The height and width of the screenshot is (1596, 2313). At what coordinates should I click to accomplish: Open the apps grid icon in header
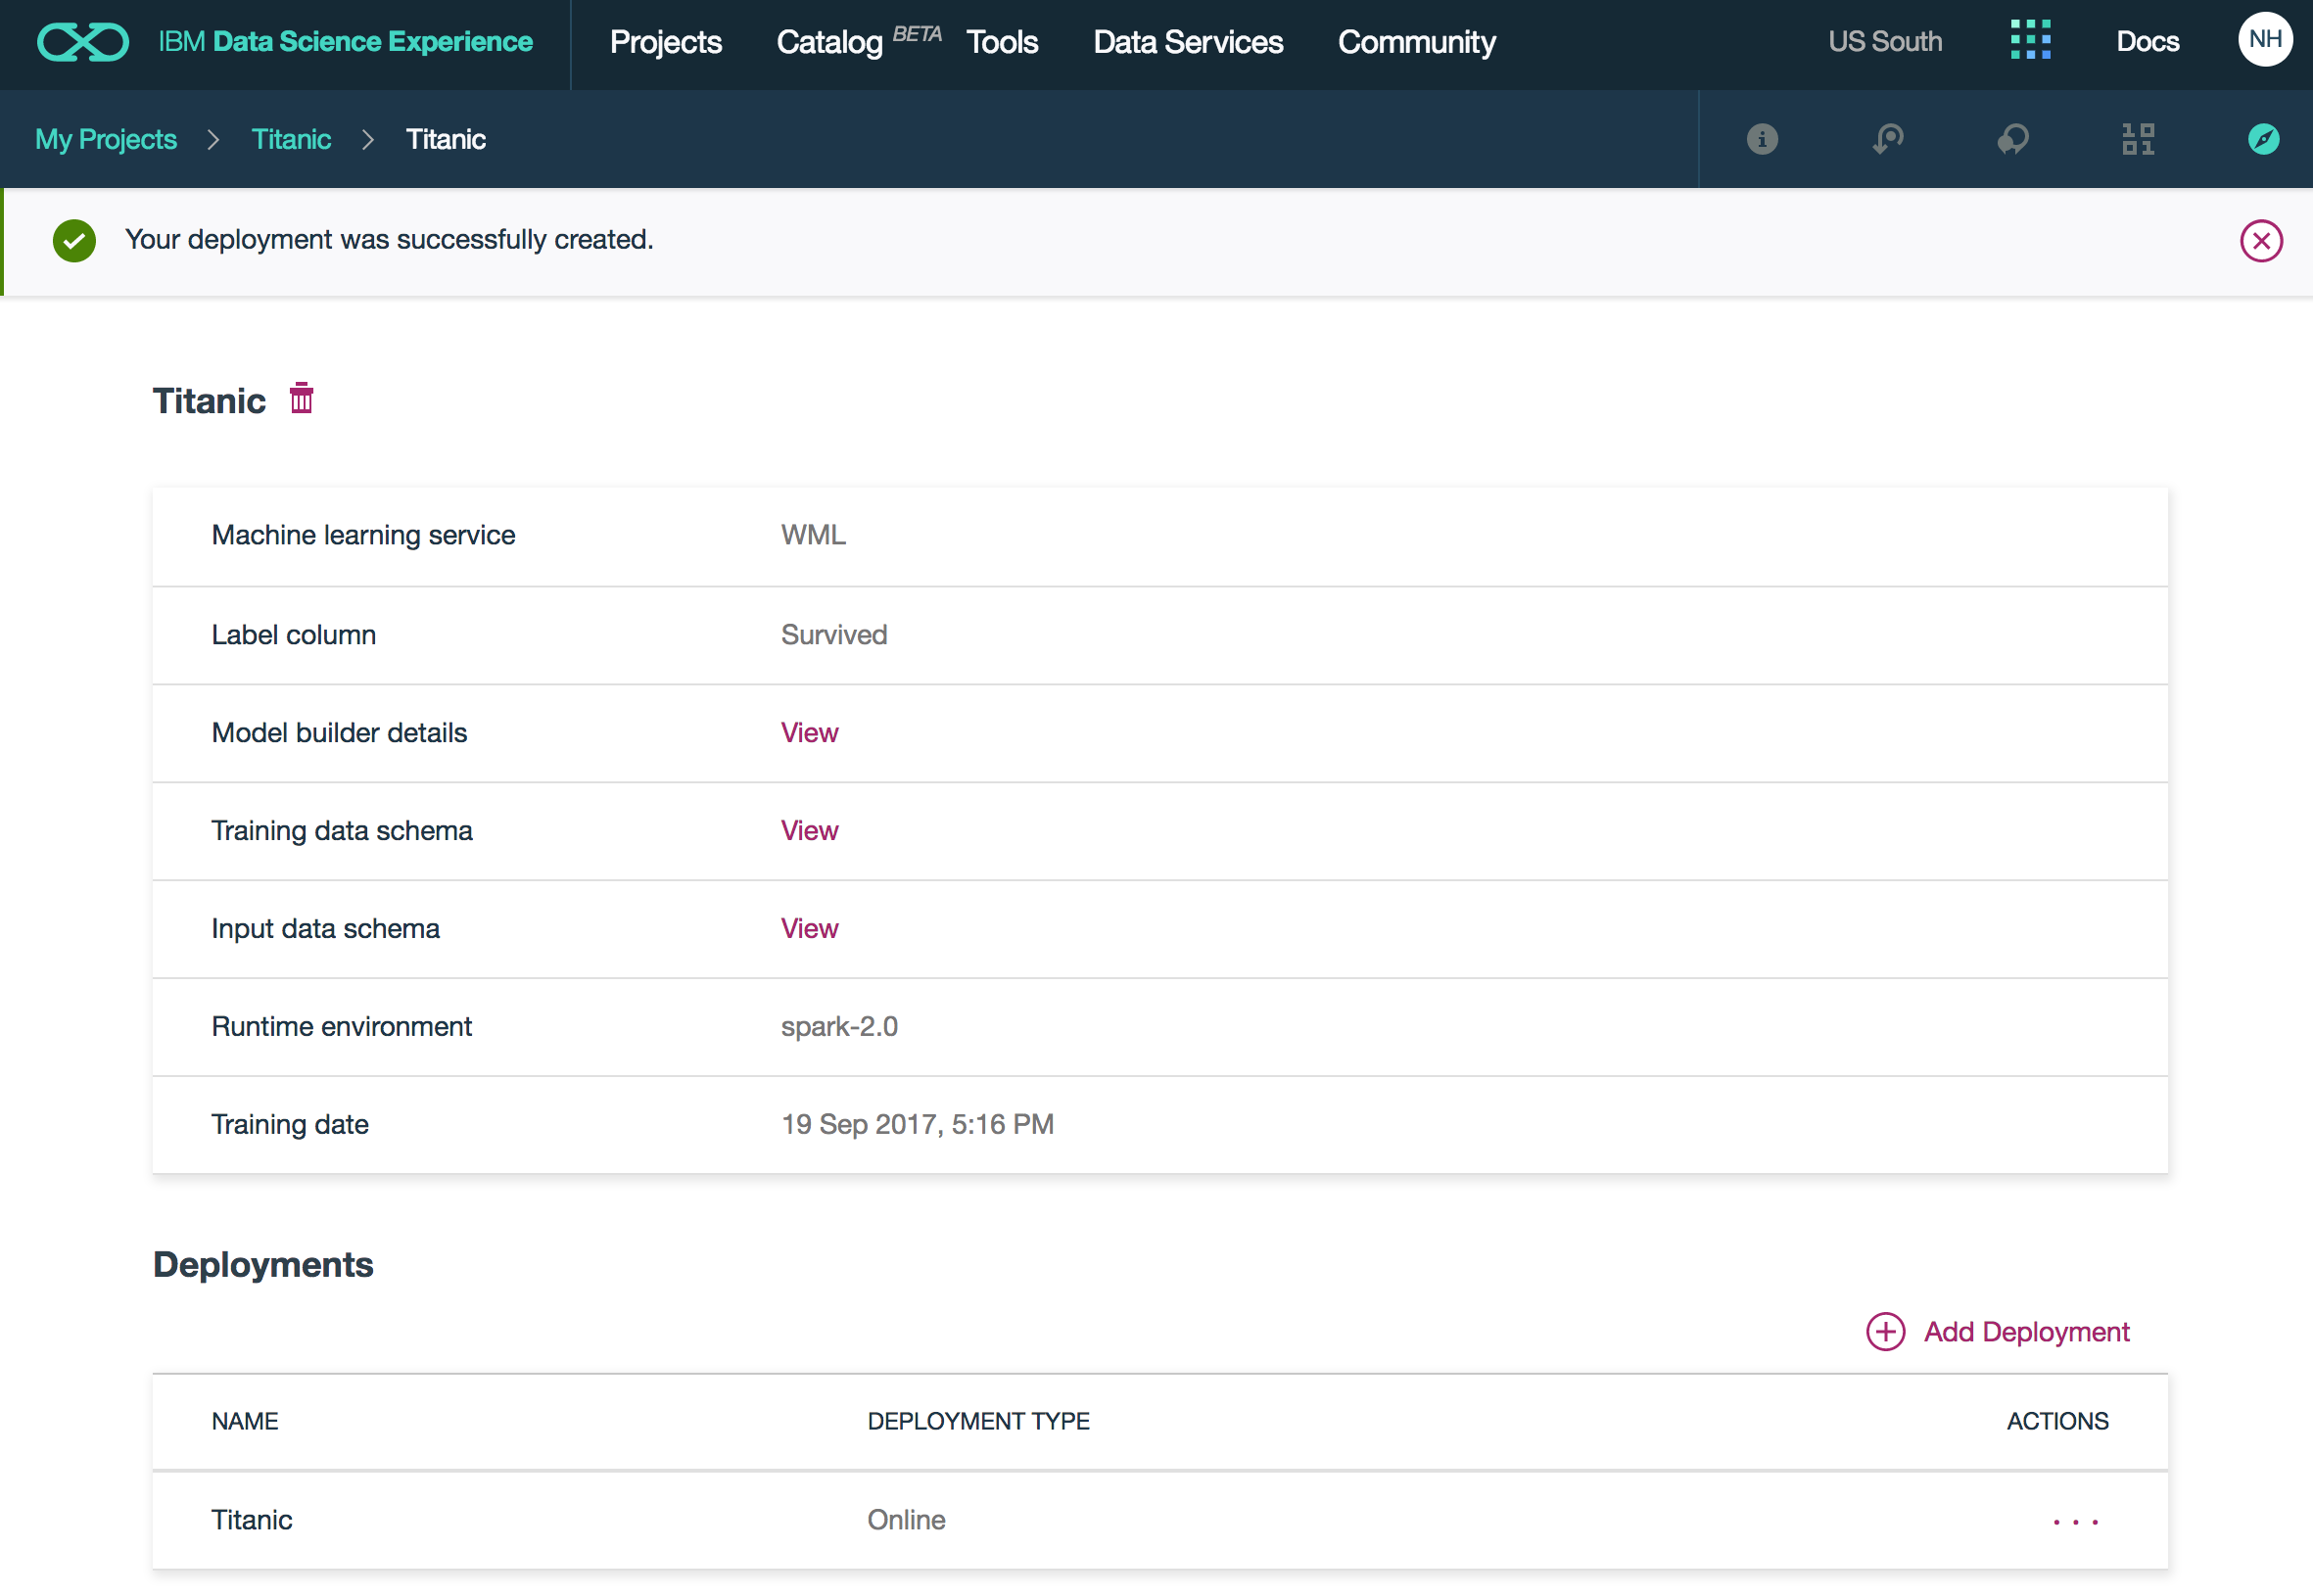pyautogui.click(x=2030, y=40)
